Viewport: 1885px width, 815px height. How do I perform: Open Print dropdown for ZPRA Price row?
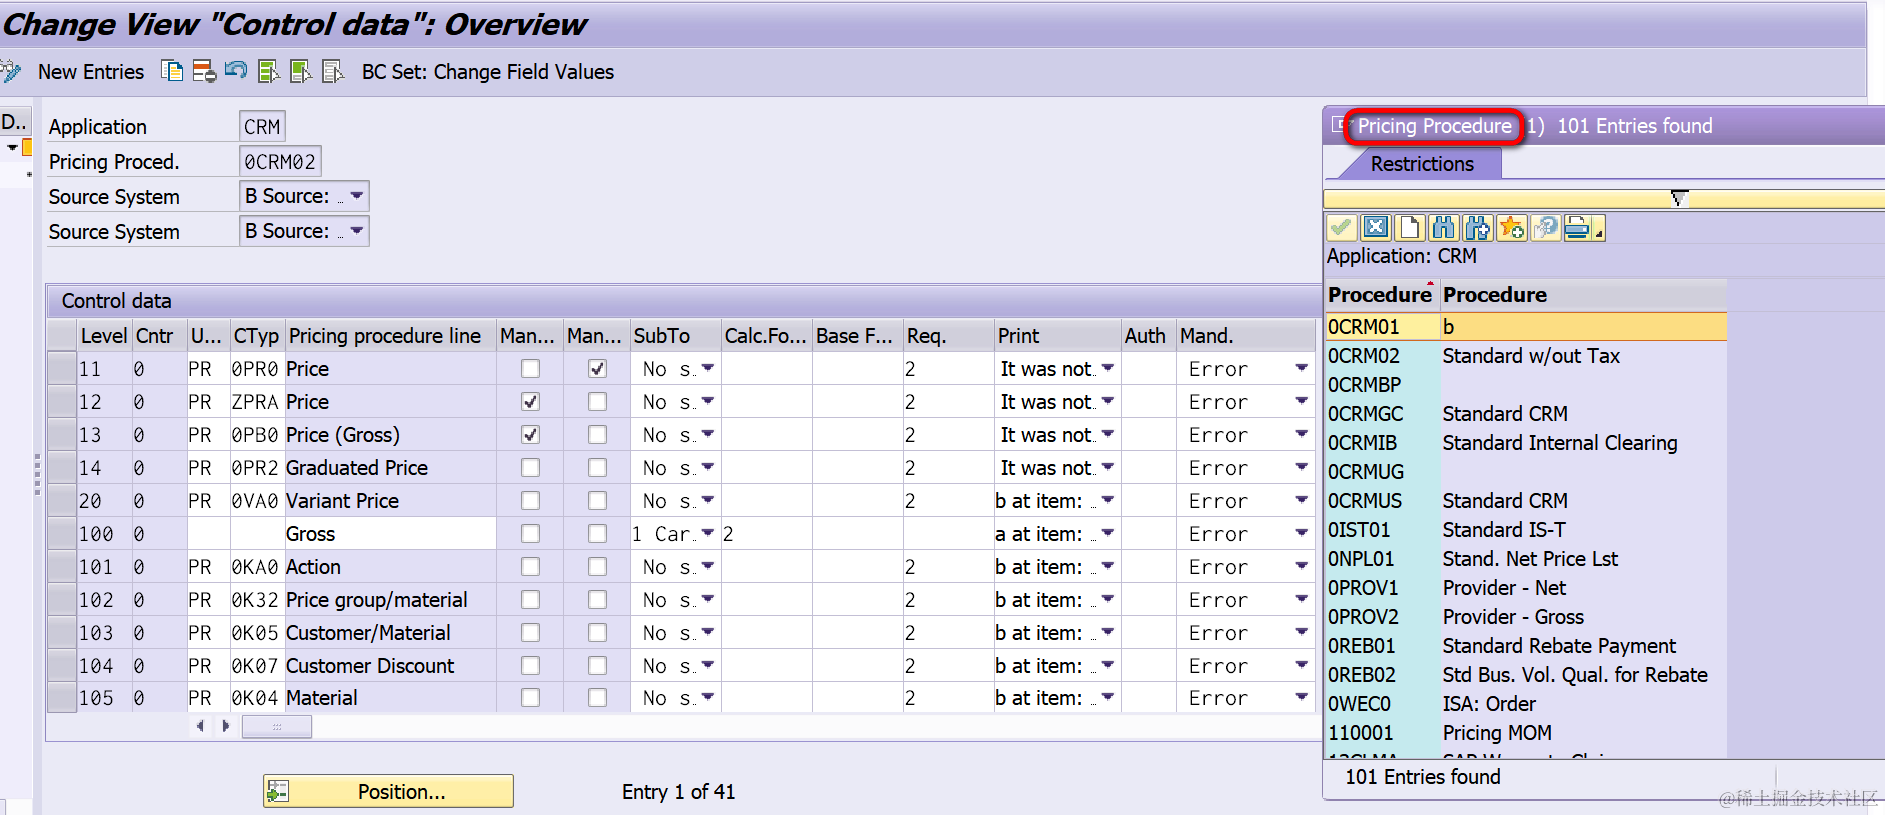[x=1108, y=401]
